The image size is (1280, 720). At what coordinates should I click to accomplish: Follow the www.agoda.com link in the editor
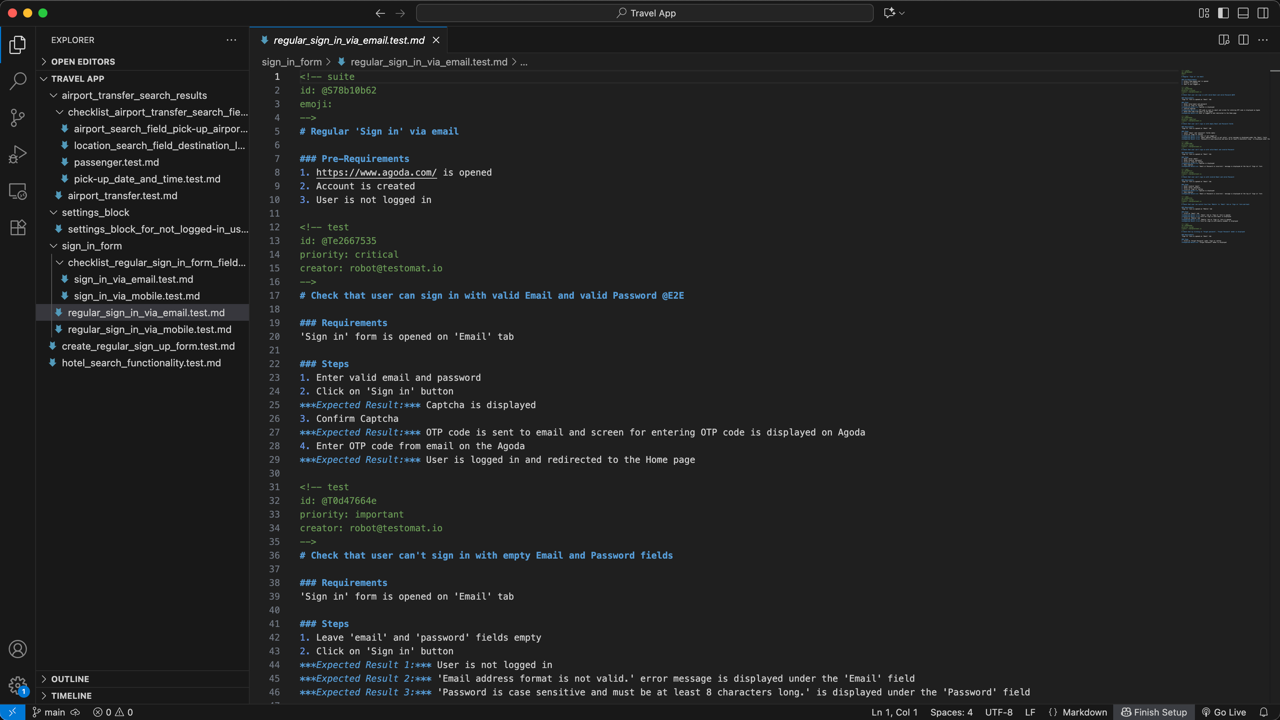tap(375, 172)
